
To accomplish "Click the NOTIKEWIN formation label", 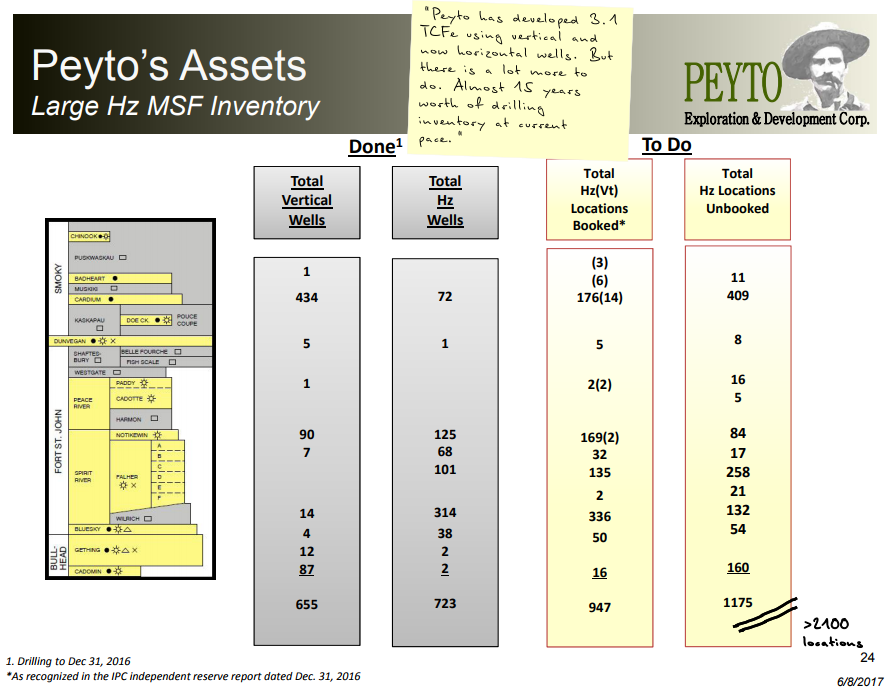I will coord(132,435).
